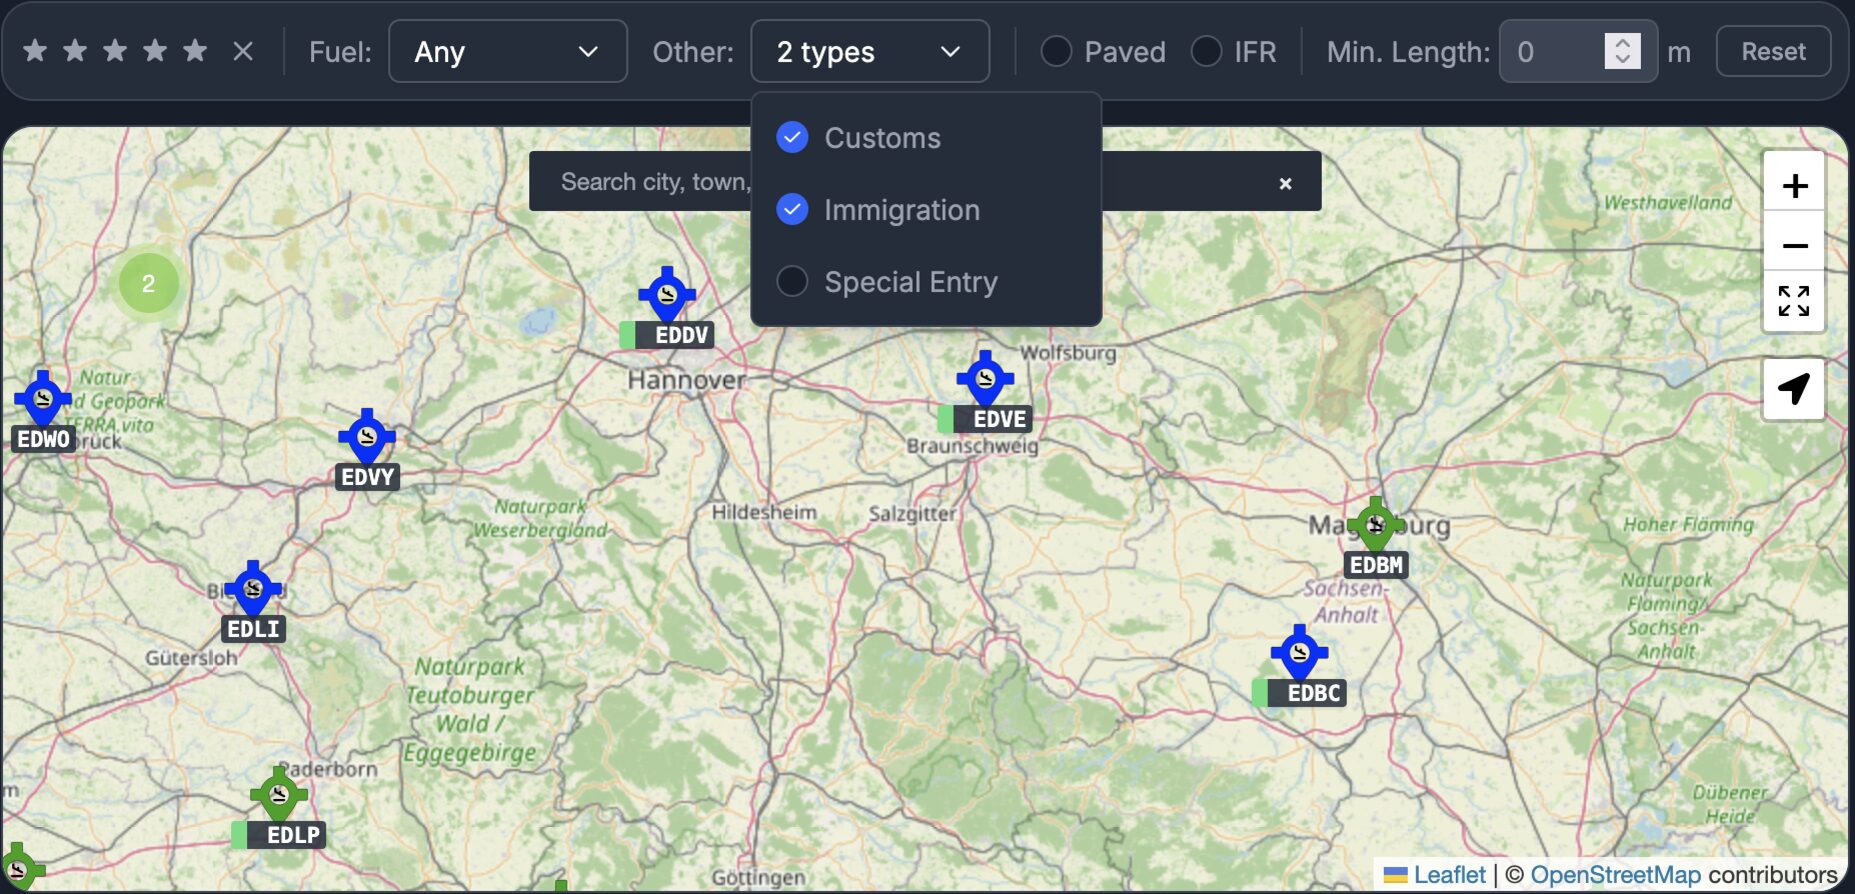Screen dimensions: 1855x894
Task: Set rating filter to three stars
Action: [x=115, y=51]
